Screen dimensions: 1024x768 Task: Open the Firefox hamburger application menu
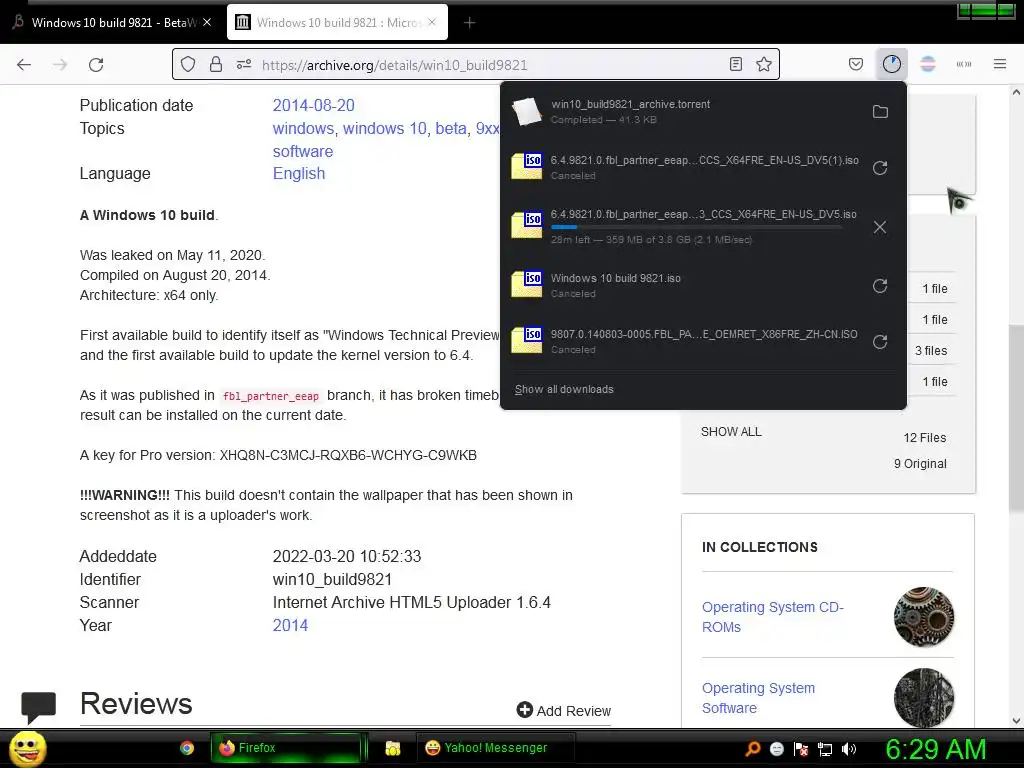pyautogui.click(x=999, y=64)
